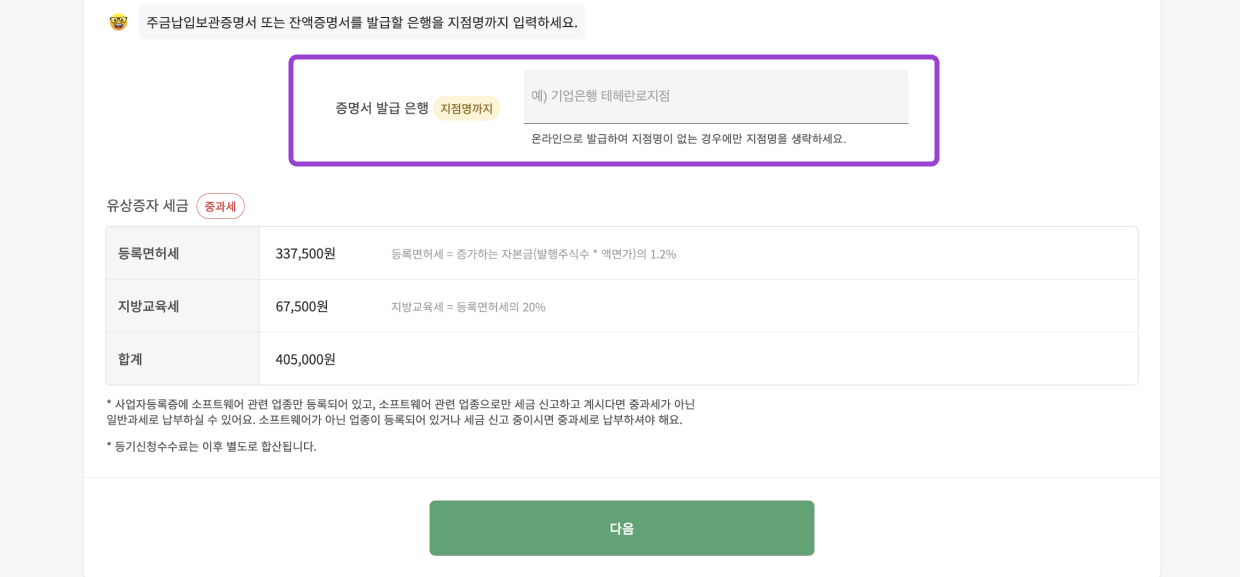
Task: Click the 유상증자 세금 section heading
Action: point(145,205)
